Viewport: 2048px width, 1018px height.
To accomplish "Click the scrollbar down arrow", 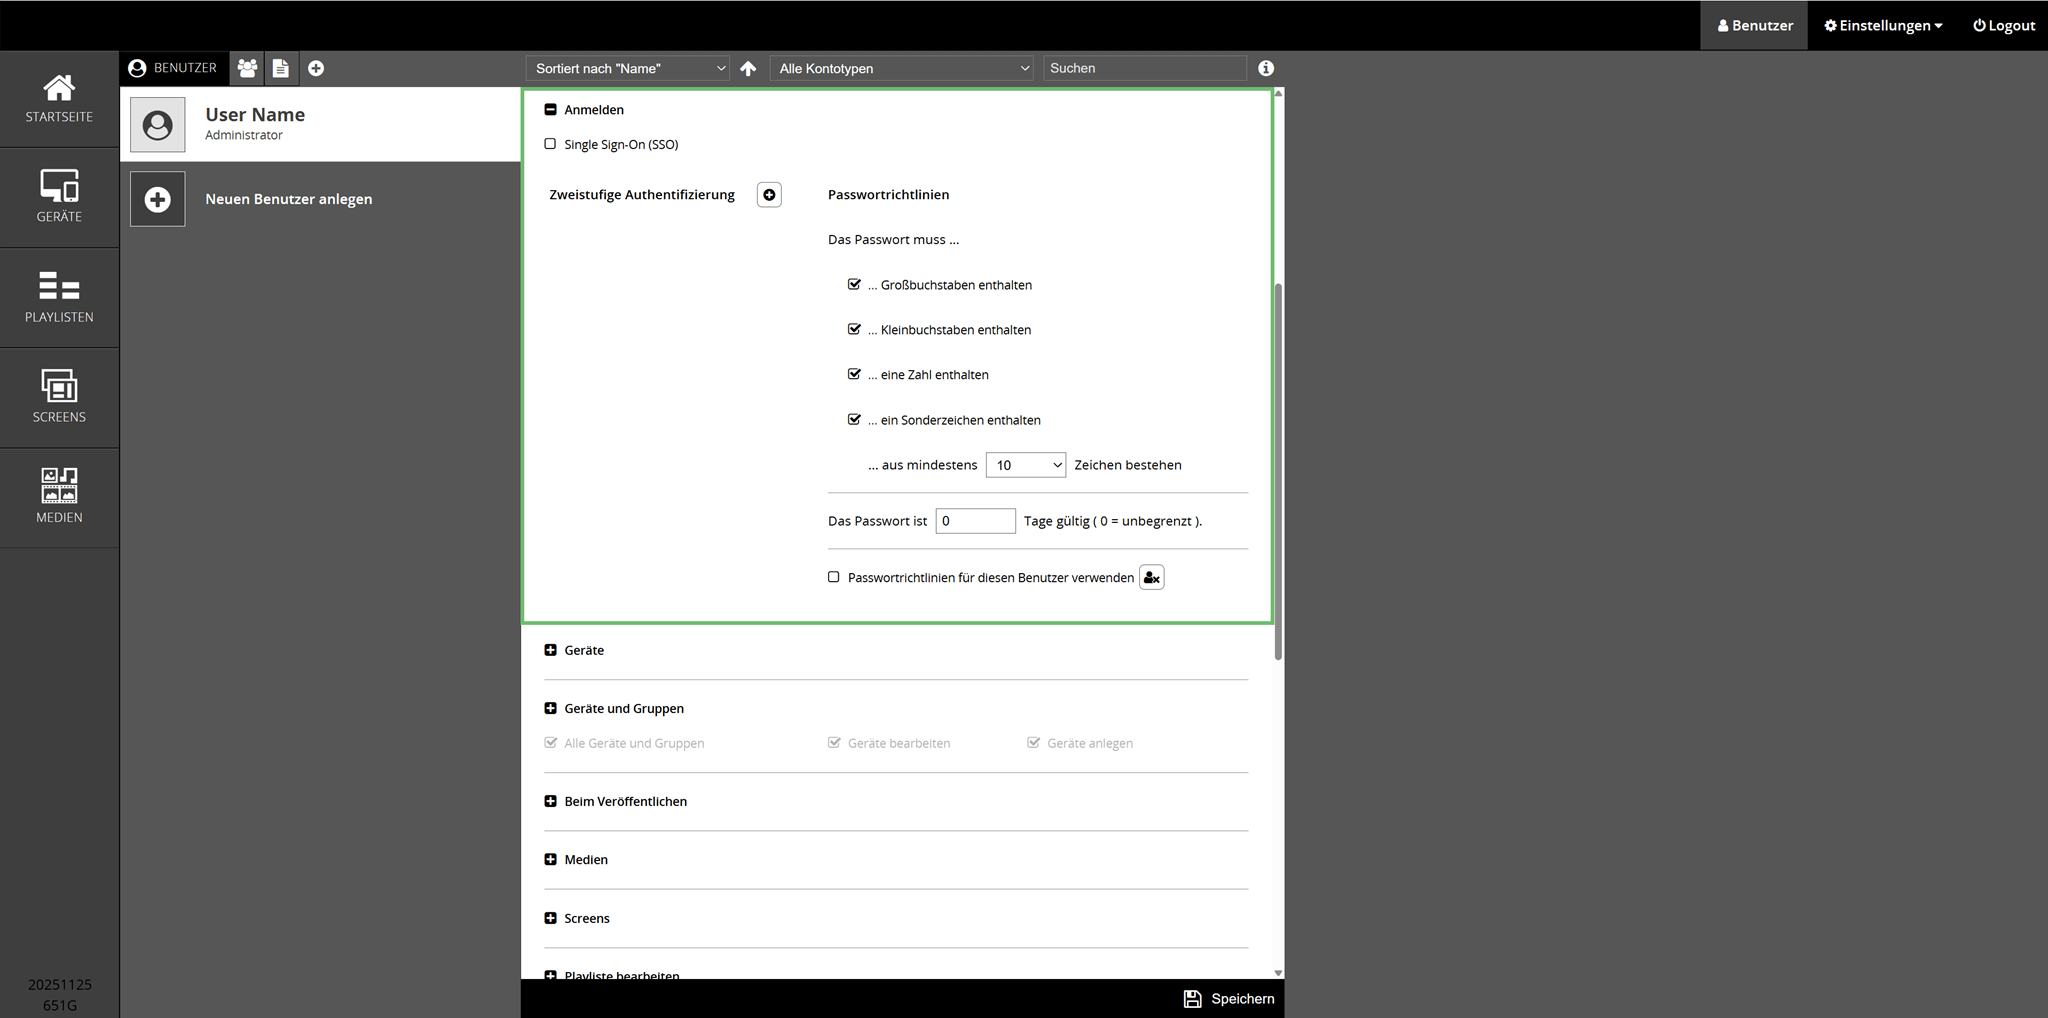I will coord(1278,972).
